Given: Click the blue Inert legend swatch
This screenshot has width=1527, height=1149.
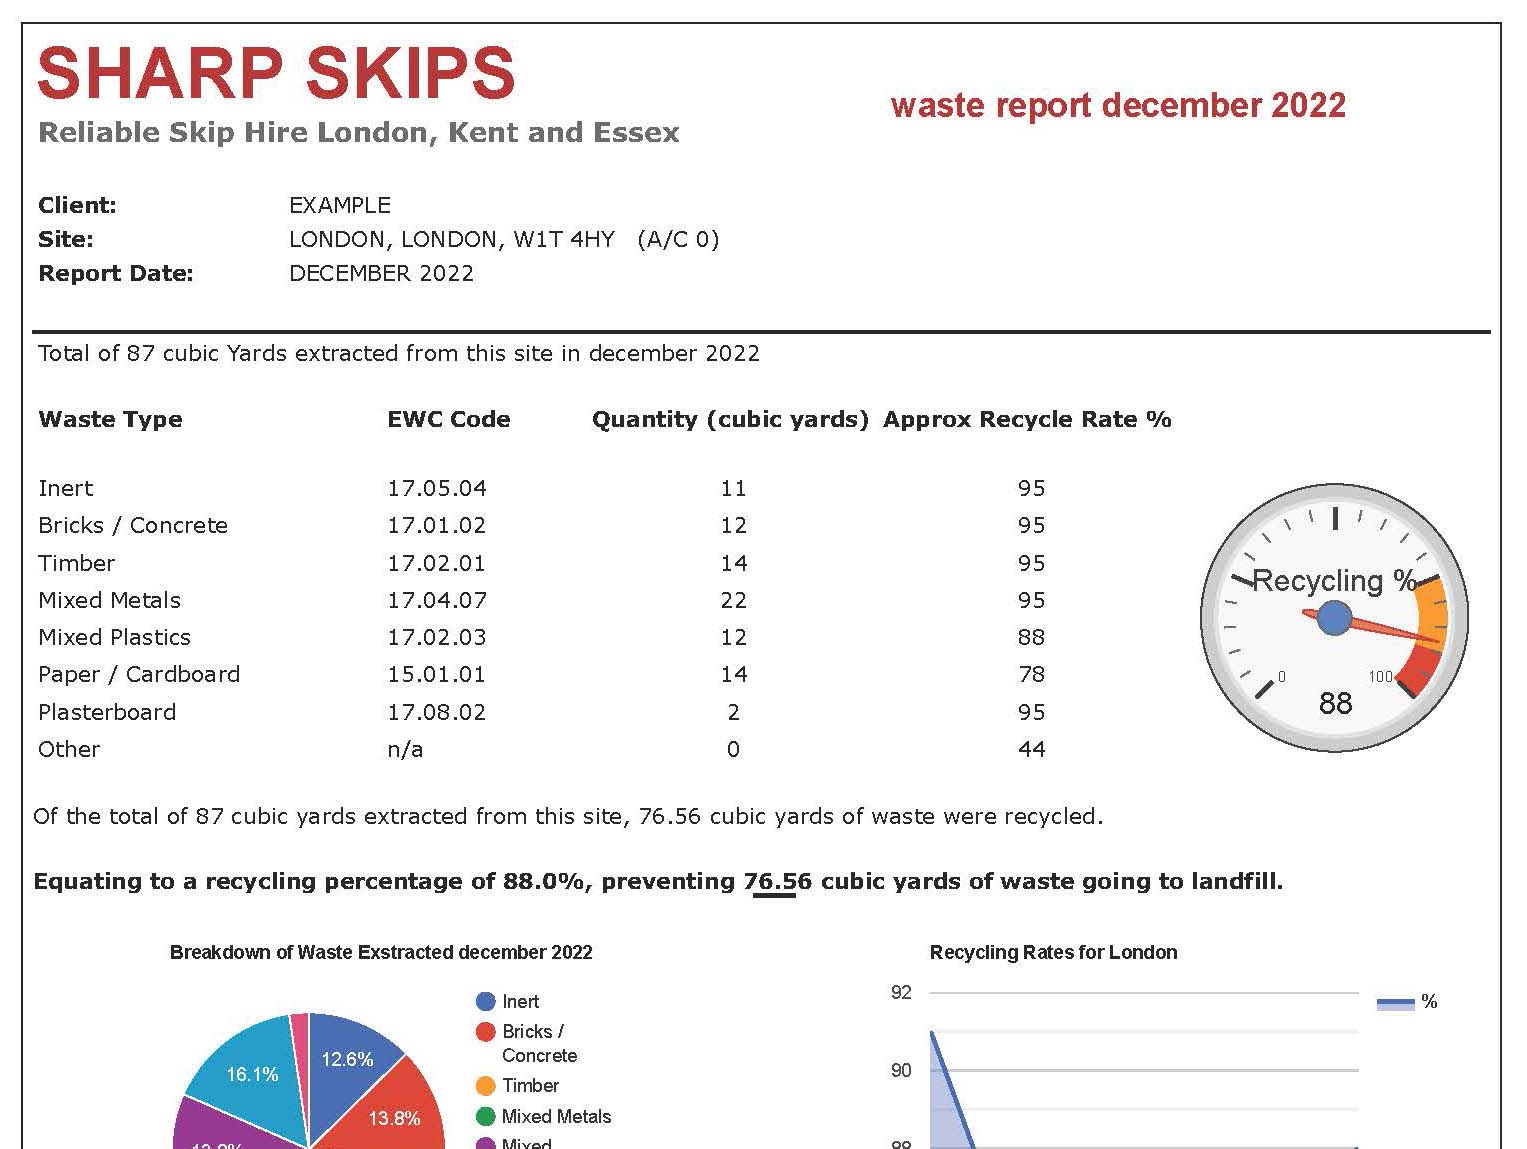Looking at the screenshot, I should point(486,1001).
